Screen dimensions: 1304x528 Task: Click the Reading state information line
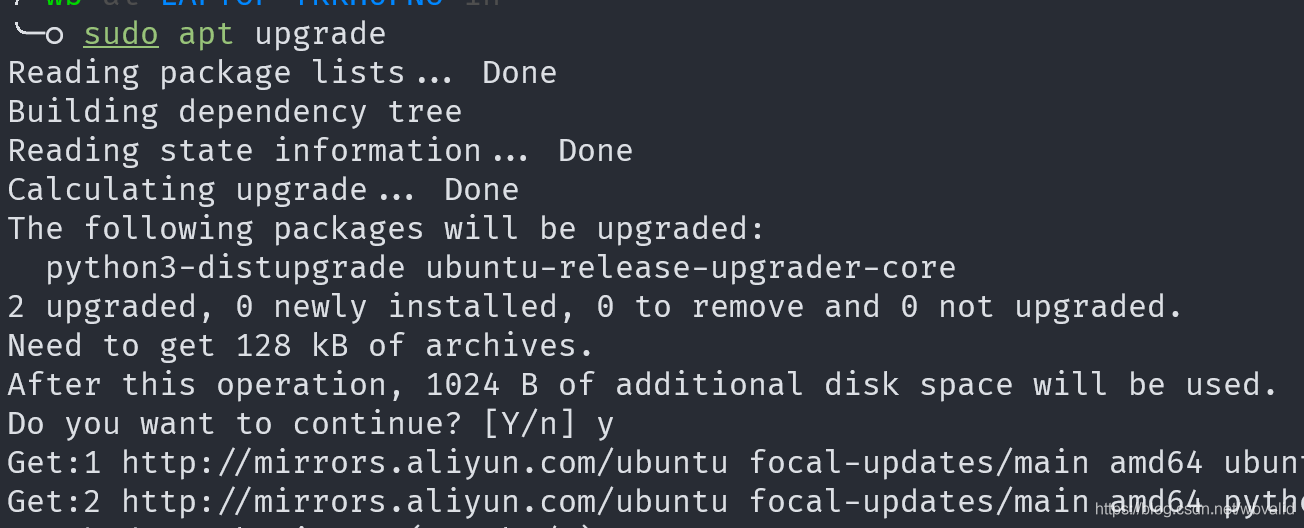point(320,151)
